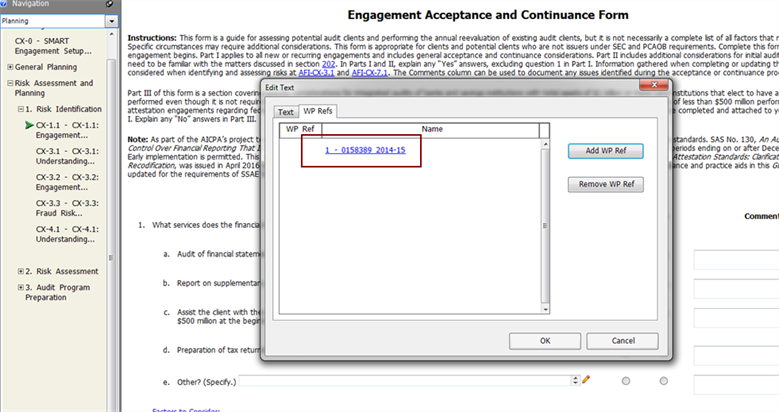Select the General Planning tree label
The image size is (779, 412).
pos(46,67)
